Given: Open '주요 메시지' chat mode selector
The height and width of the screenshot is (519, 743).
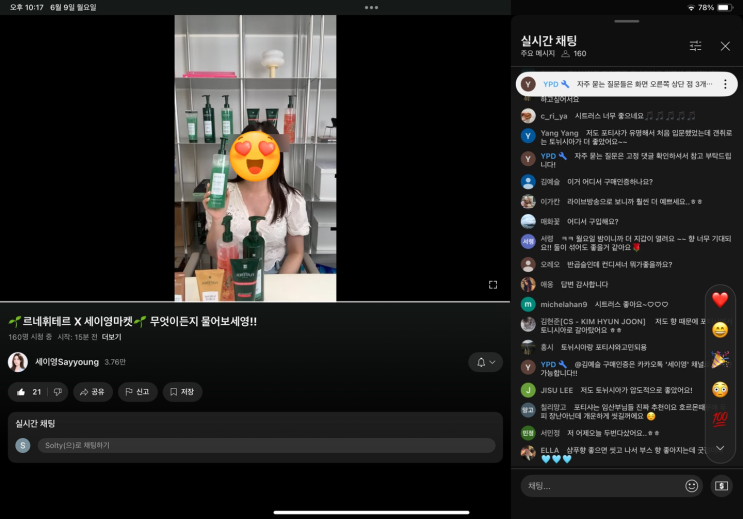Looking at the screenshot, I should pyautogui.click(x=537, y=54).
